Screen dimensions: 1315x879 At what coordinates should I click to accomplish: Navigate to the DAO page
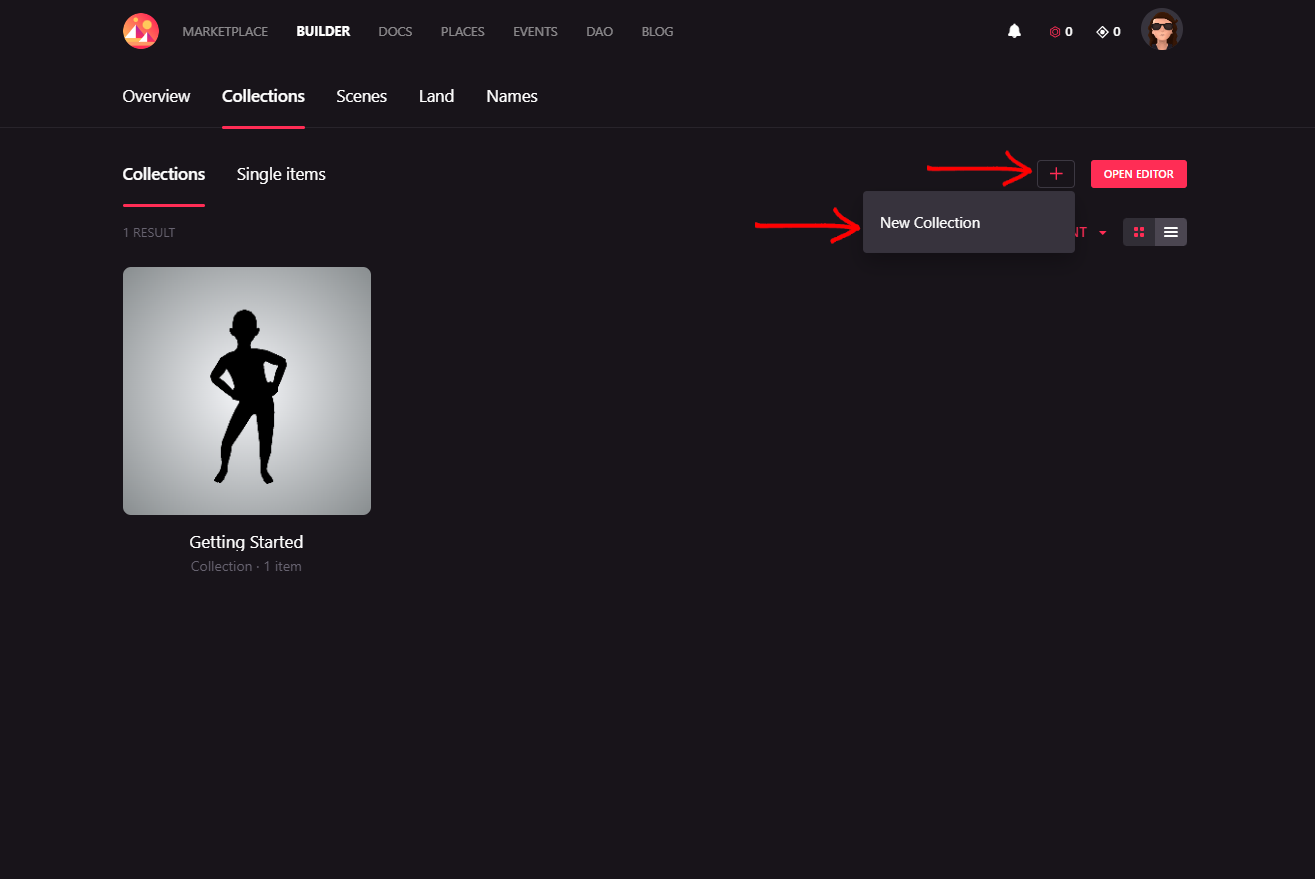pos(599,32)
